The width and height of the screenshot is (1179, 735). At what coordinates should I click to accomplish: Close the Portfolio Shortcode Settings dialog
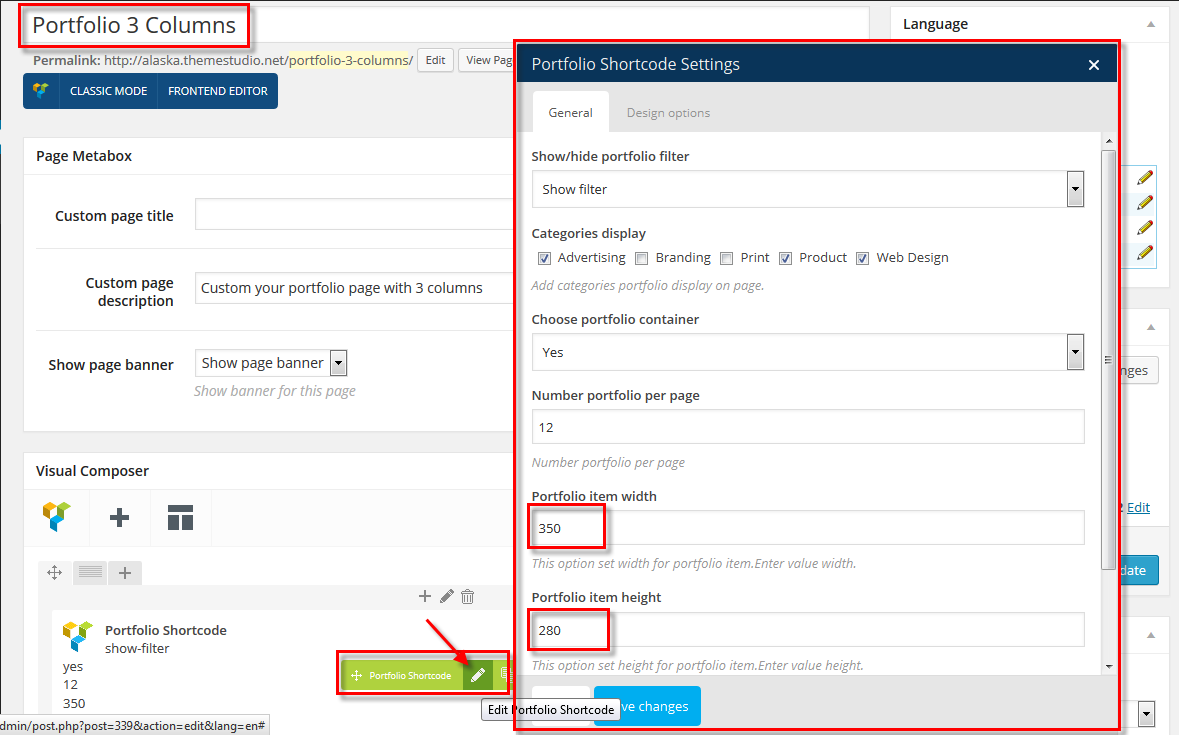click(1094, 65)
